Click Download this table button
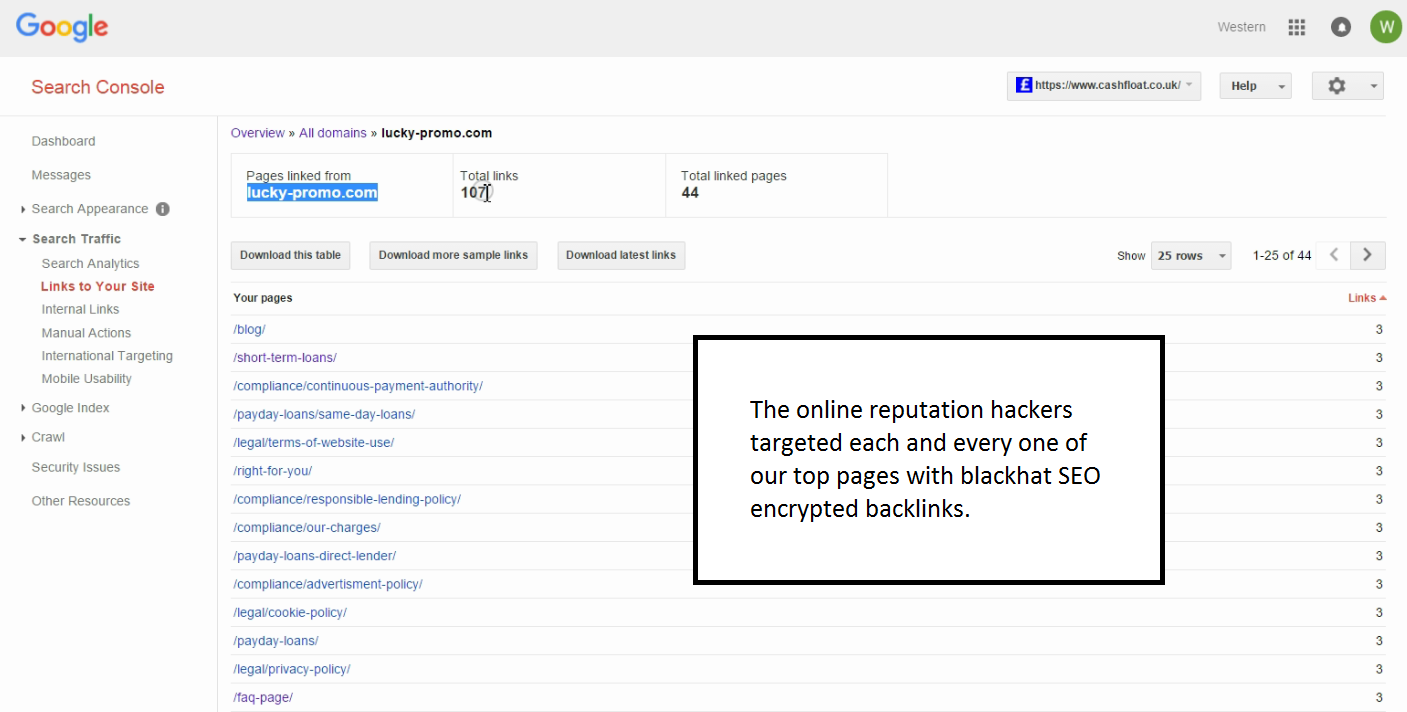Image resolution: width=1407 pixels, height=712 pixels. pos(290,255)
